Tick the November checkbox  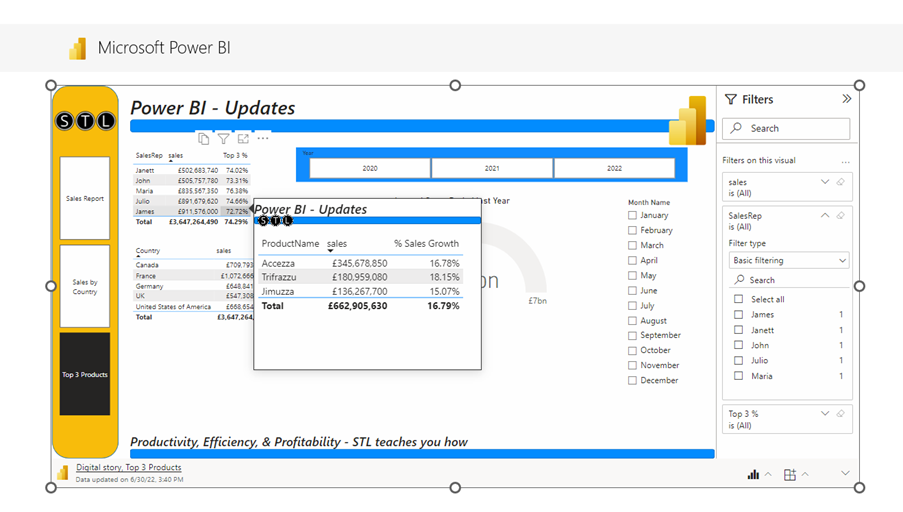tap(632, 365)
